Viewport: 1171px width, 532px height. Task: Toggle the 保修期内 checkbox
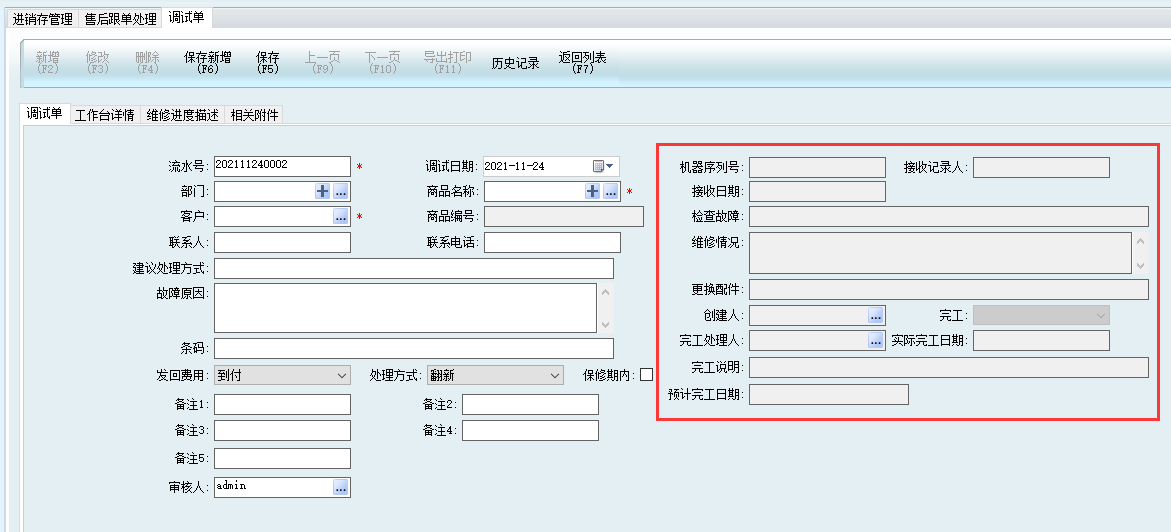tap(646, 375)
